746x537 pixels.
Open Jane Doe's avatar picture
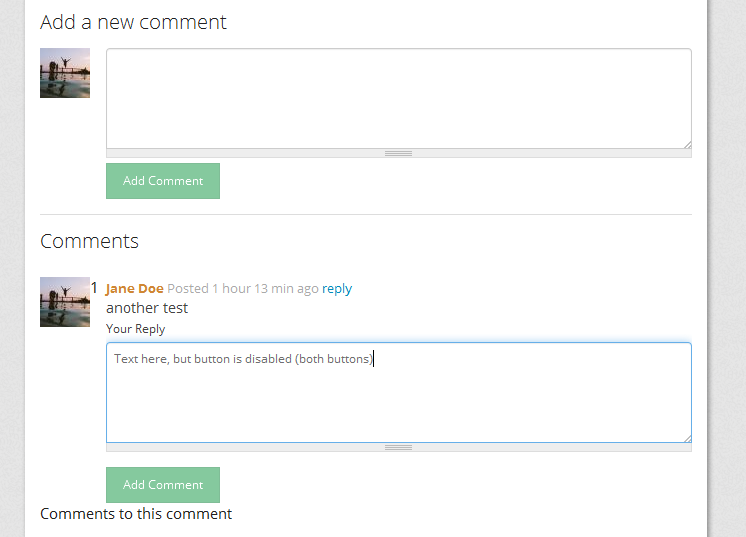click(65, 302)
